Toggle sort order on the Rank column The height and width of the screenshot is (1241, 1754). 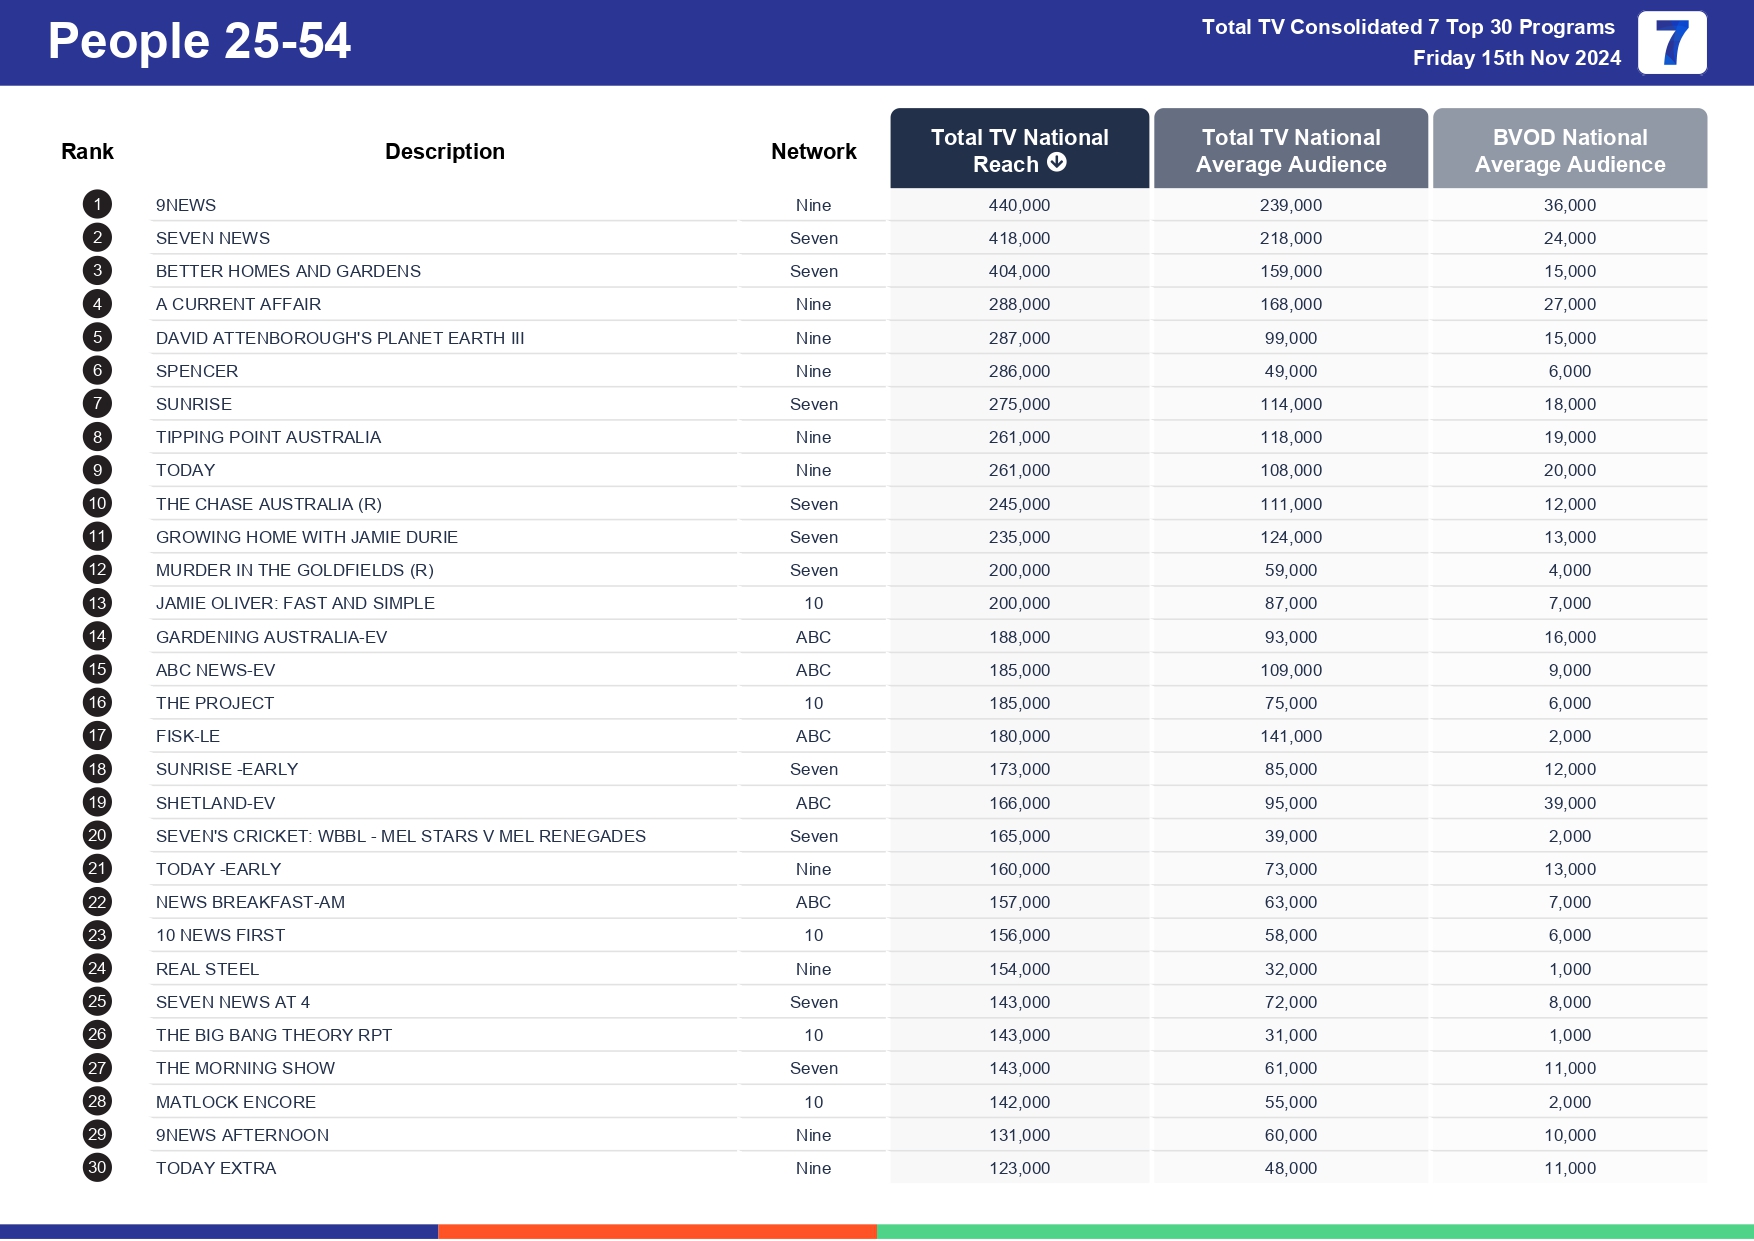[x=87, y=150]
